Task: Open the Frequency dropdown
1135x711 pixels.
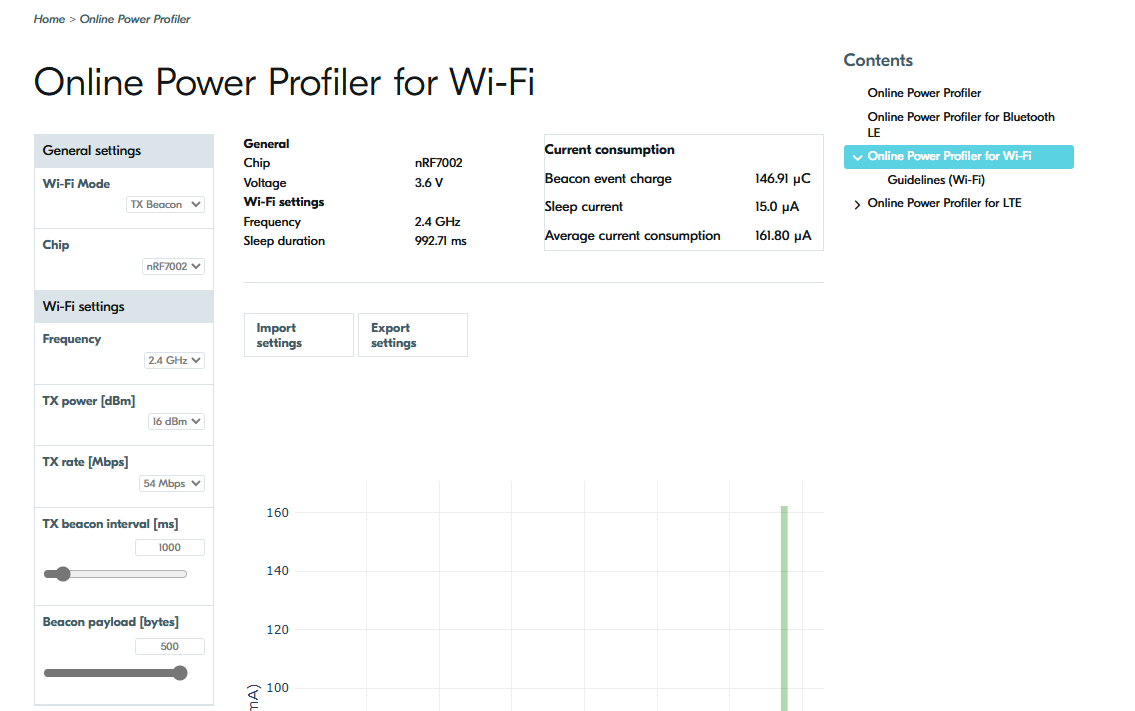Action: click(174, 360)
